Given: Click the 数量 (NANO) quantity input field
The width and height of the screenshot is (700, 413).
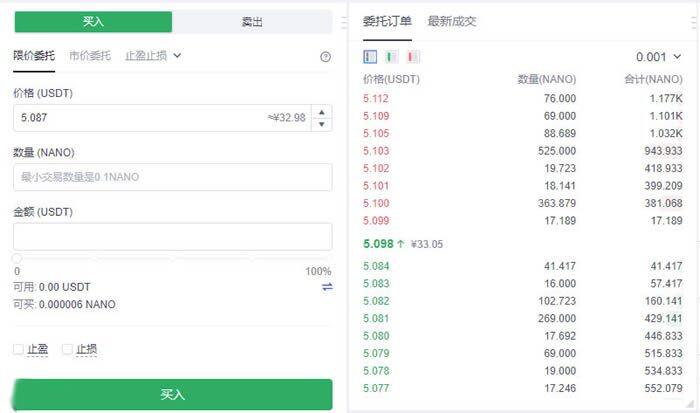Looking at the screenshot, I should 172,177.
